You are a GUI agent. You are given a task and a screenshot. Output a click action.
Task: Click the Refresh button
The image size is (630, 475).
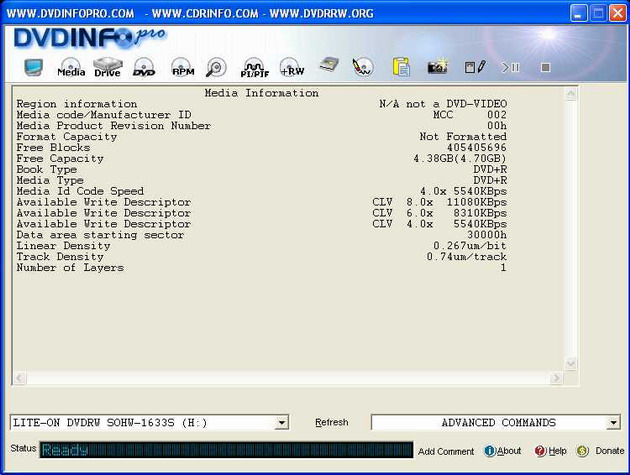(331, 422)
